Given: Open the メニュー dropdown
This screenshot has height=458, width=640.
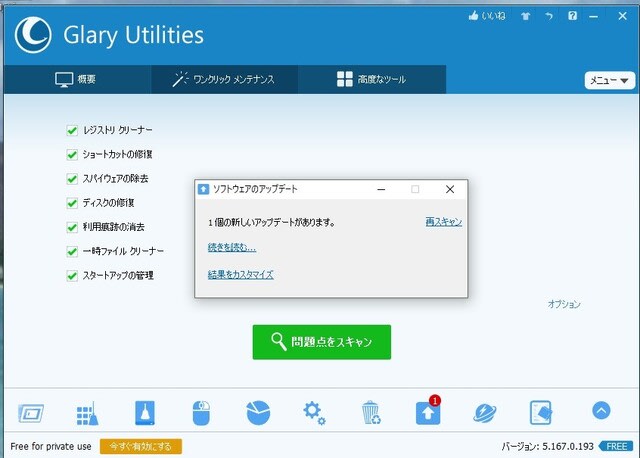Looking at the screenshot, I should (x=609, y=80).
